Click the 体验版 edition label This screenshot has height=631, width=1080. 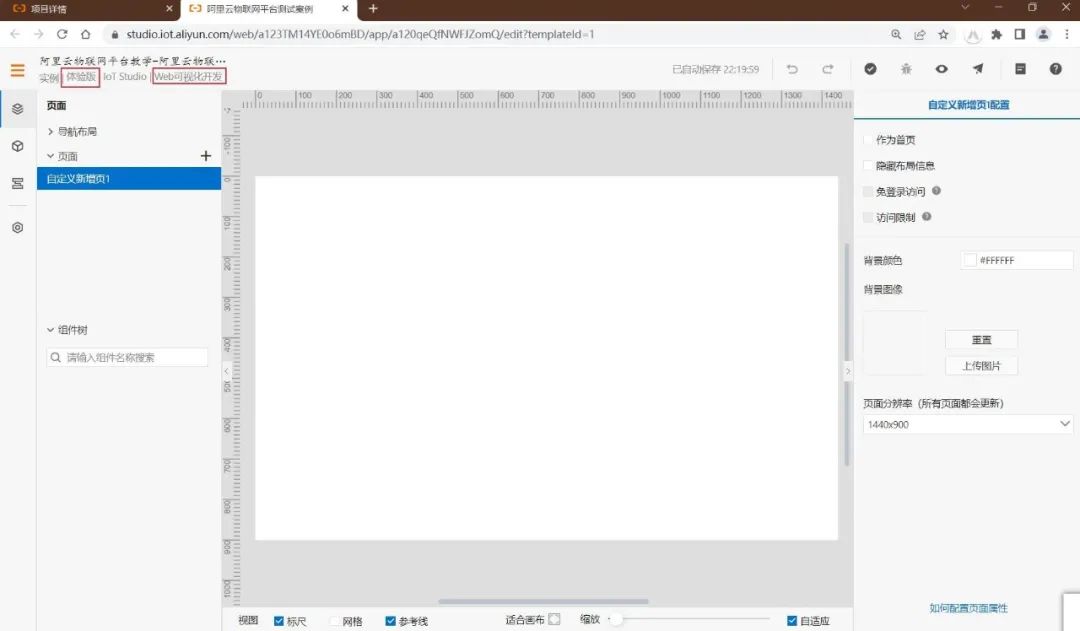(x=81, y=76)
